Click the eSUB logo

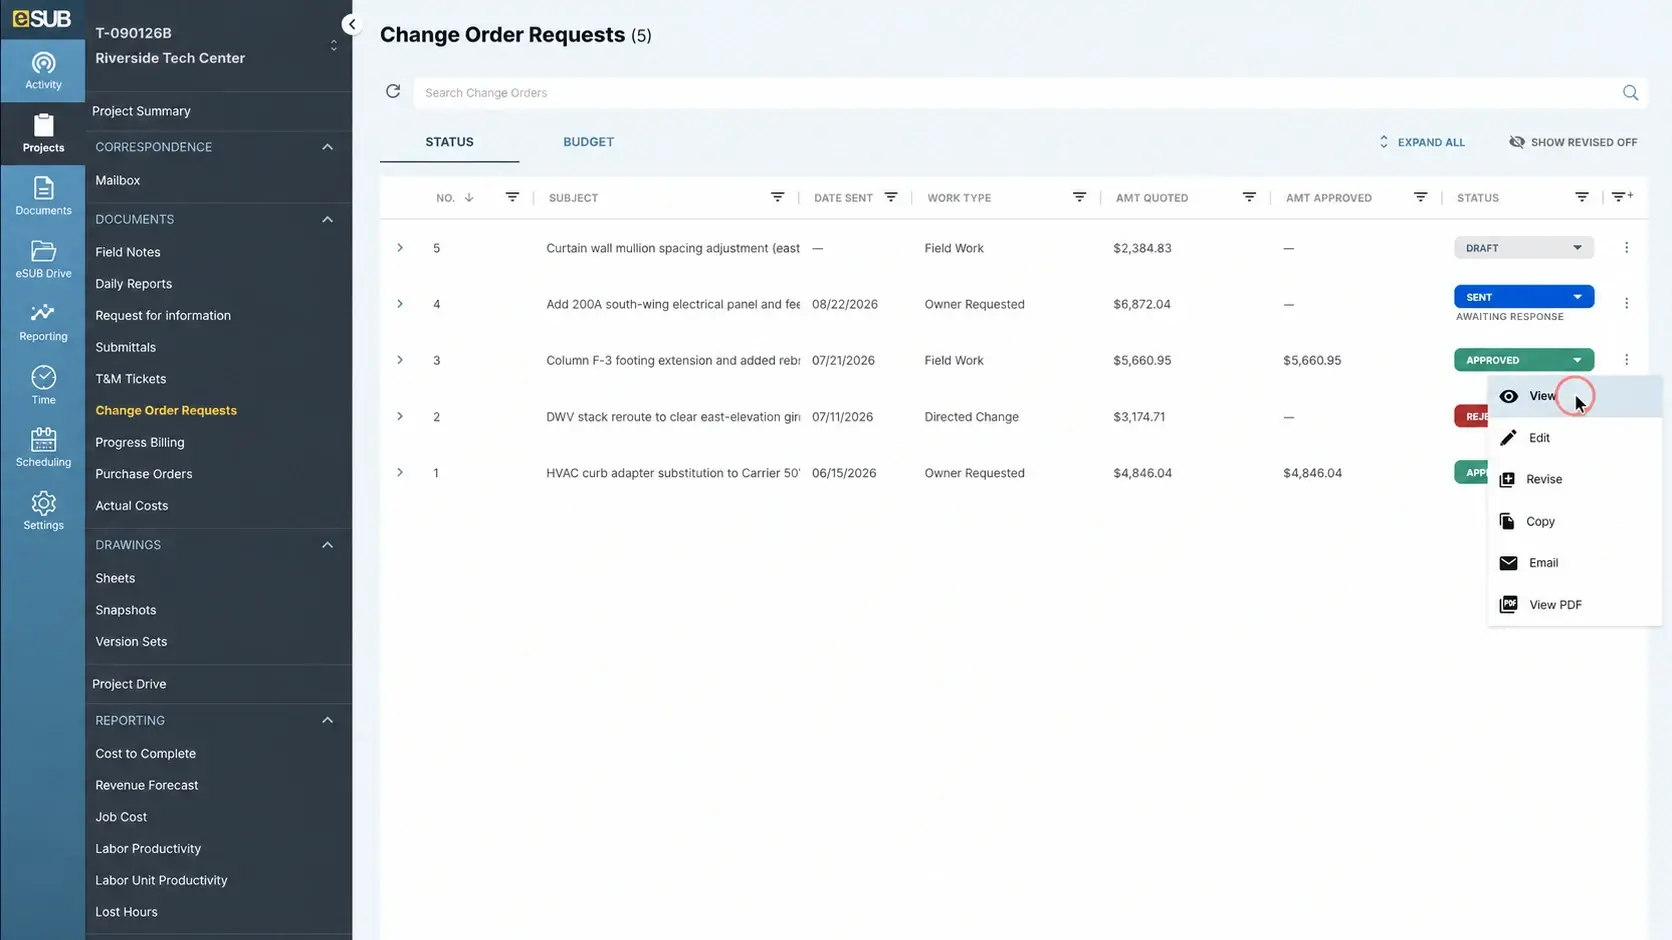coord(42,19)
